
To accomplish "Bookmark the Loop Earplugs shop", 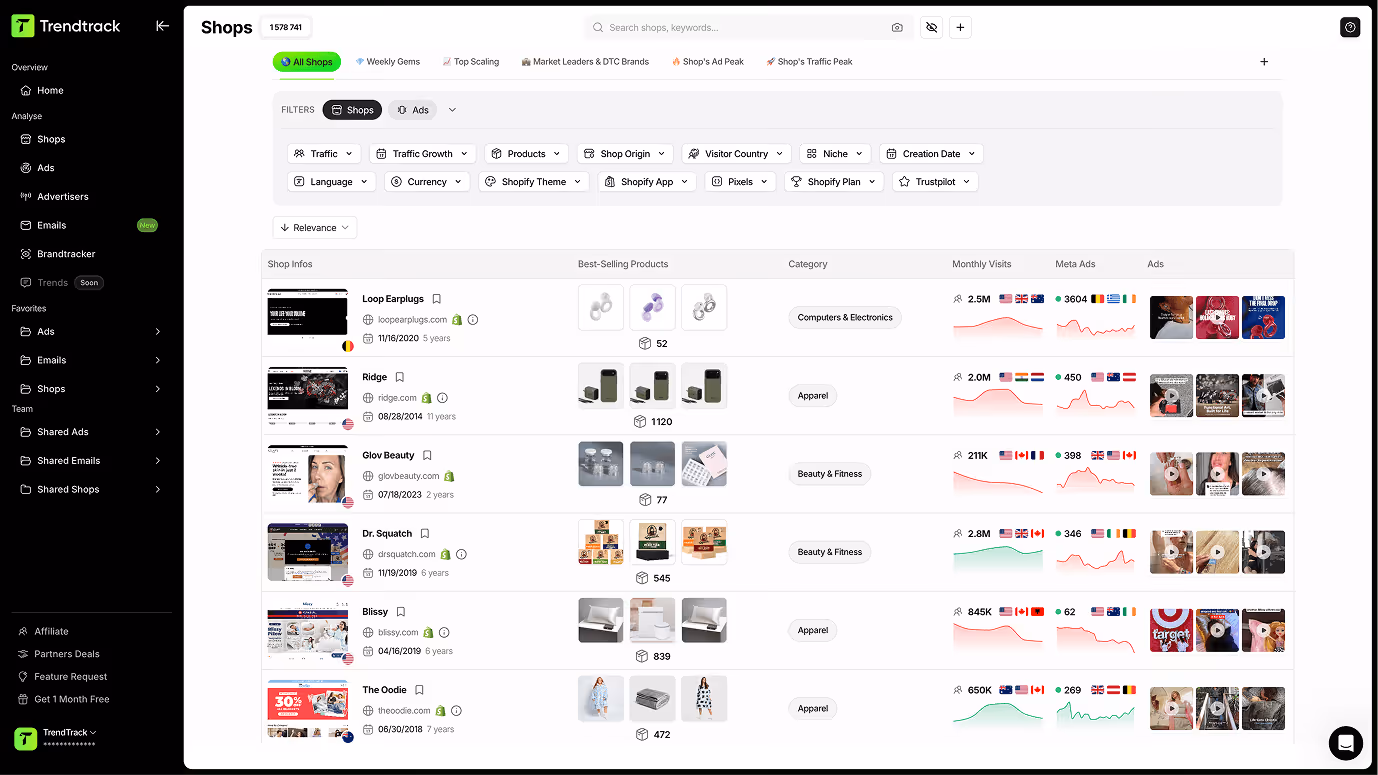I will [437, 299].
